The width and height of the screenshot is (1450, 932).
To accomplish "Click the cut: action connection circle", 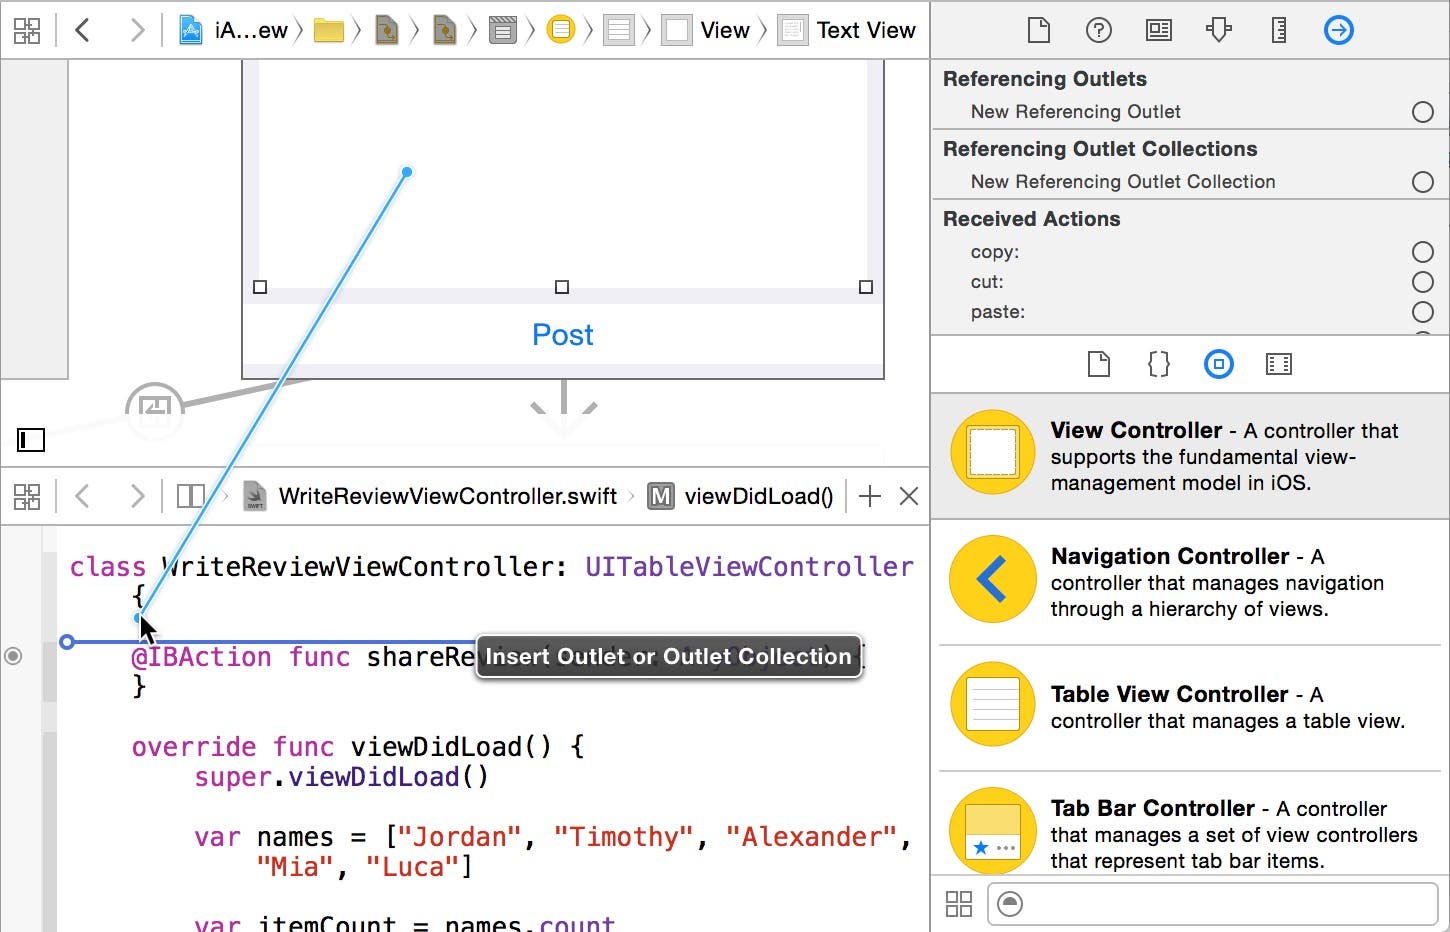I will click(1422, 282).
